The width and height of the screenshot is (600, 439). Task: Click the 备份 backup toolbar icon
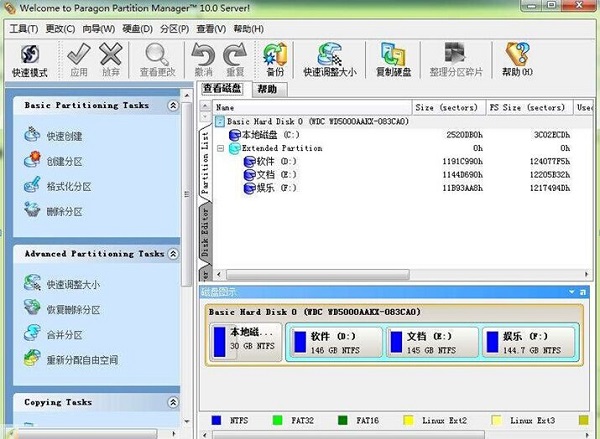click(x=274, y=59)
